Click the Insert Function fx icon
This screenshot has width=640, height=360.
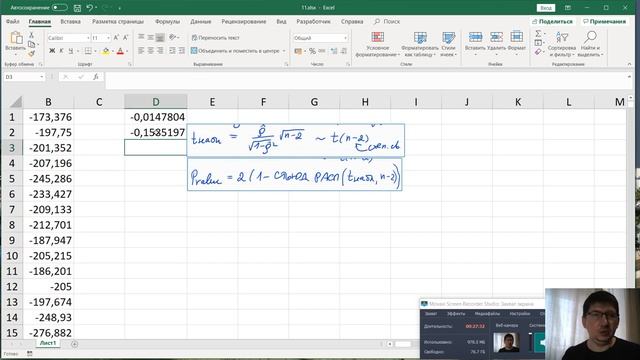pyautogui.click(x=96, y=77)
